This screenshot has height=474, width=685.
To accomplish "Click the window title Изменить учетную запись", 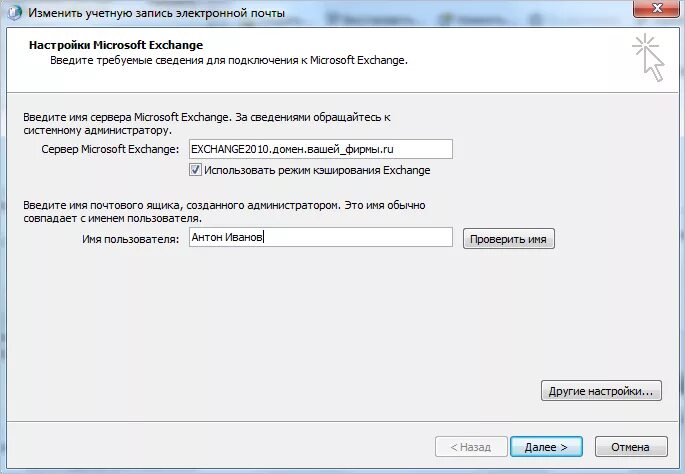I will [x=156, y=13].
